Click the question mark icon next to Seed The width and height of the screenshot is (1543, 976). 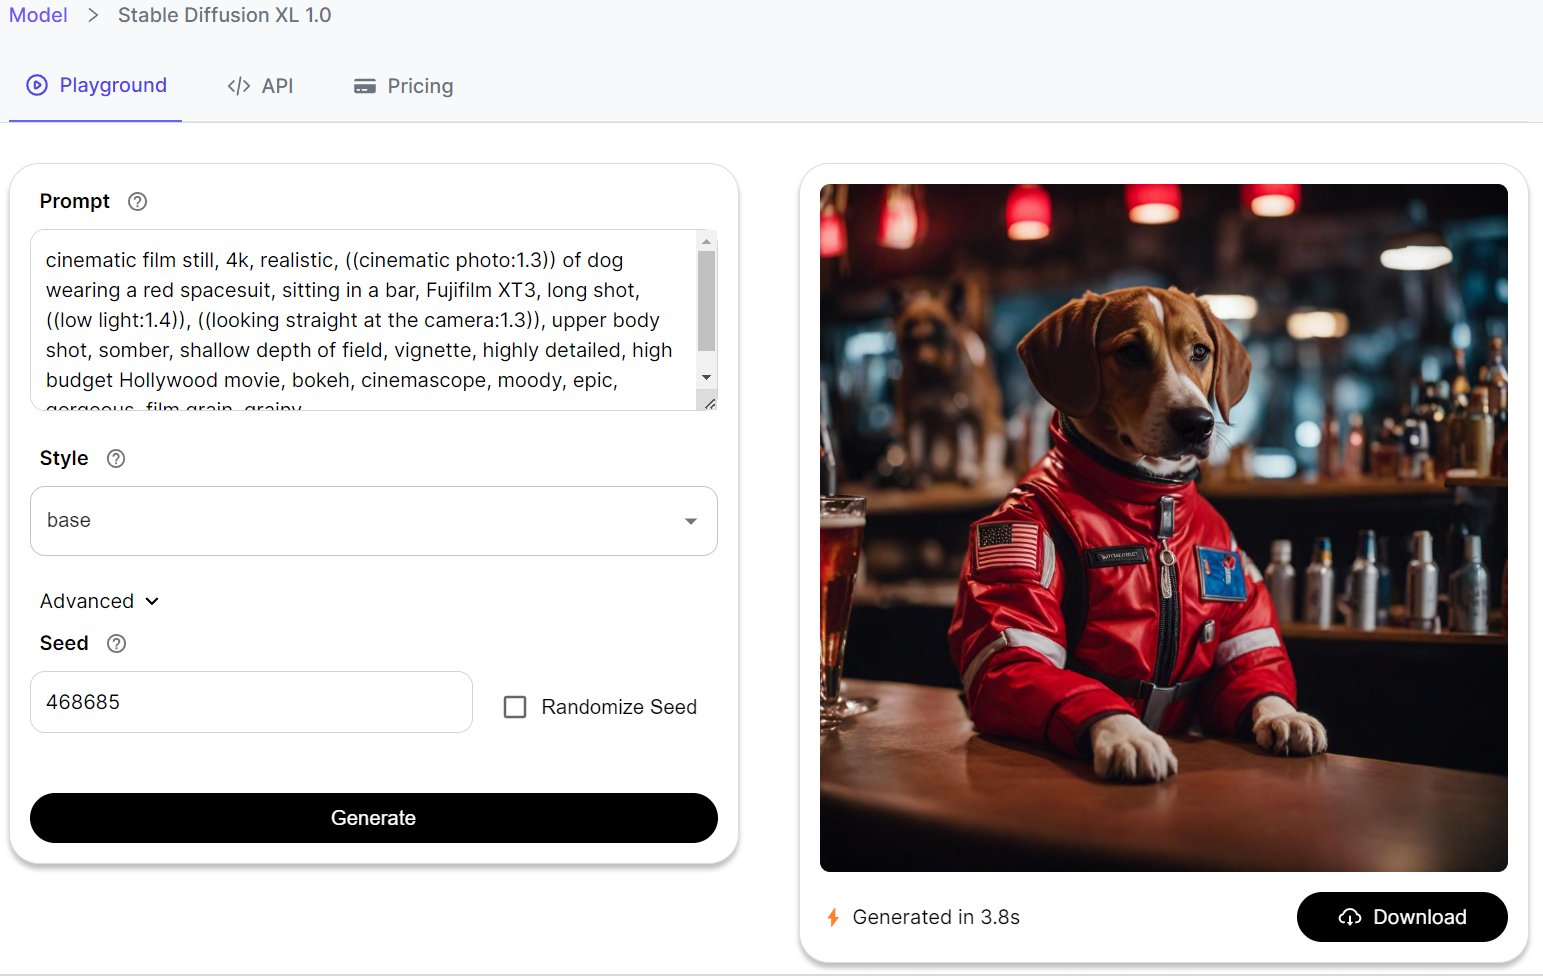point(117,644)
